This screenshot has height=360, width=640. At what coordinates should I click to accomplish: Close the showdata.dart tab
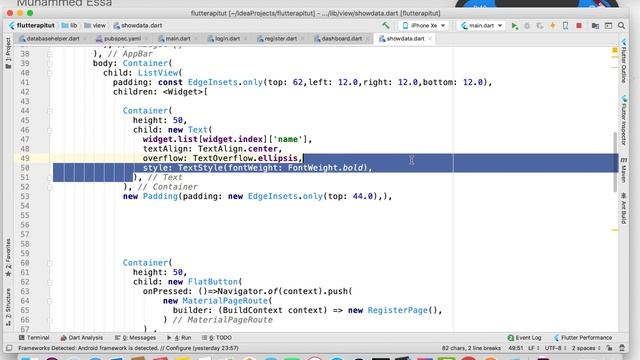pyautogui.click(x=429, y=39)
